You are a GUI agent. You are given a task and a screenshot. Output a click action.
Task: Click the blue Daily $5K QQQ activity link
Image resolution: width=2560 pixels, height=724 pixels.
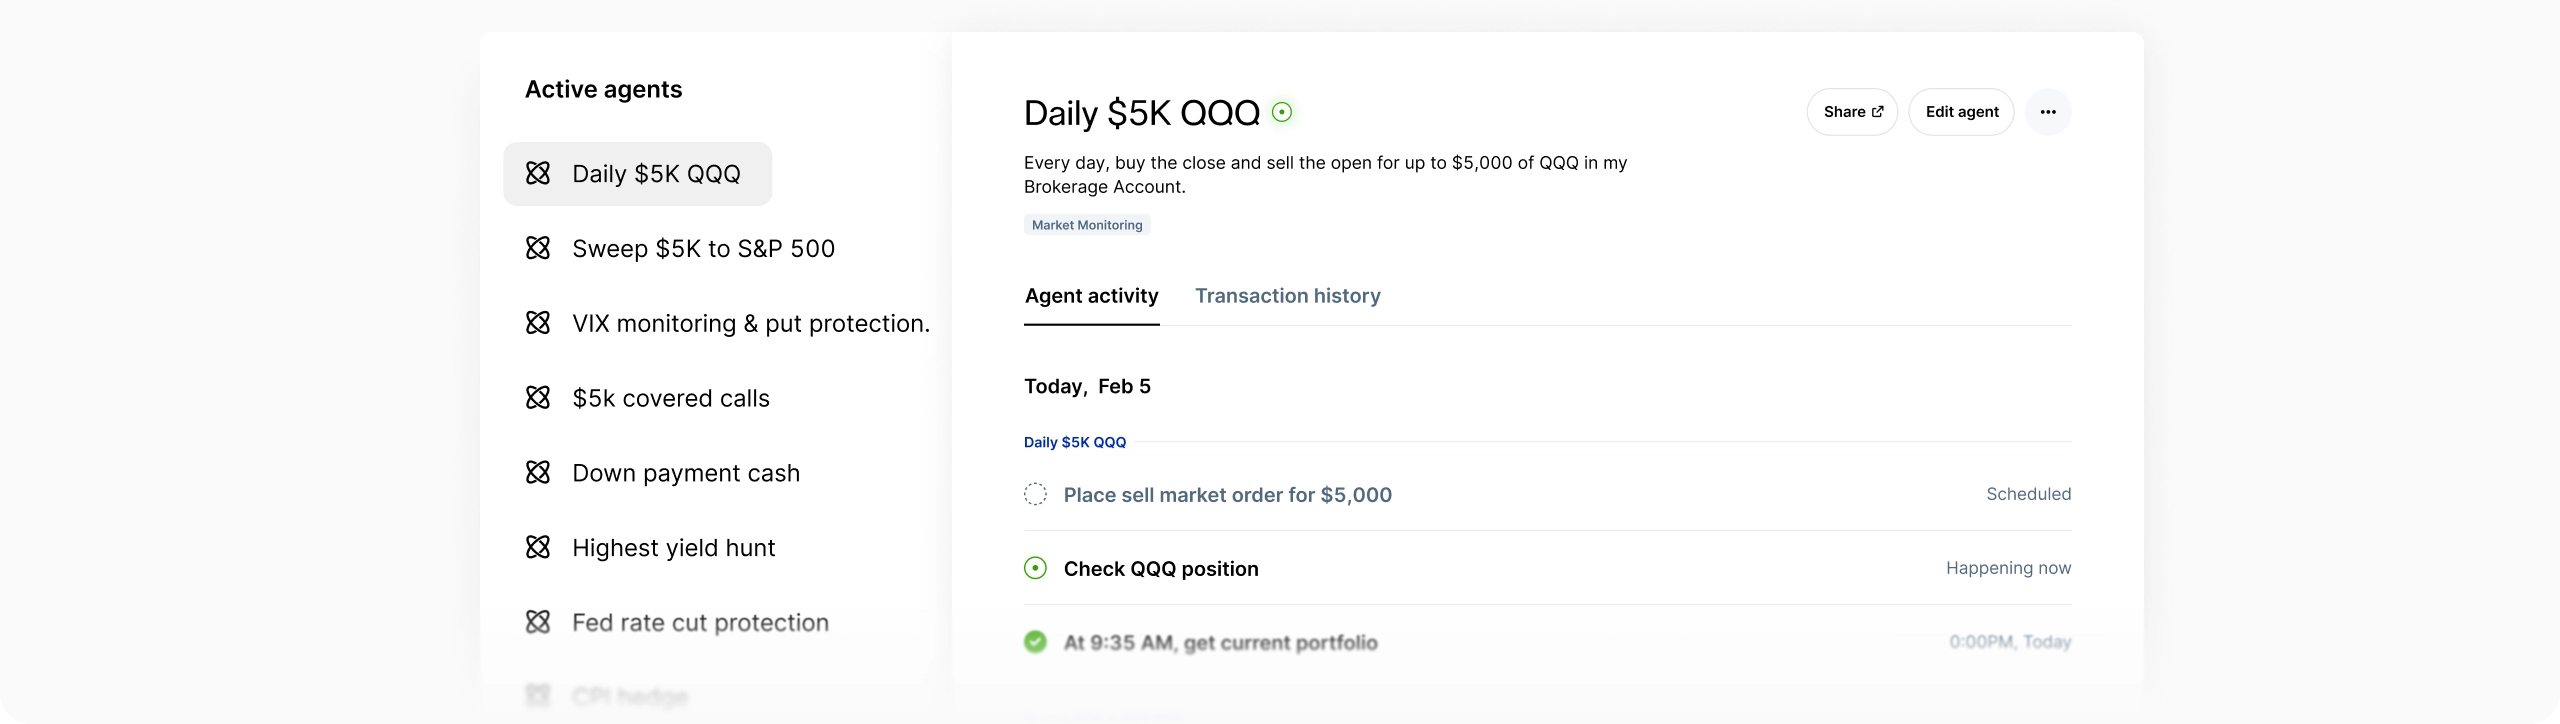click(1075, 442)
